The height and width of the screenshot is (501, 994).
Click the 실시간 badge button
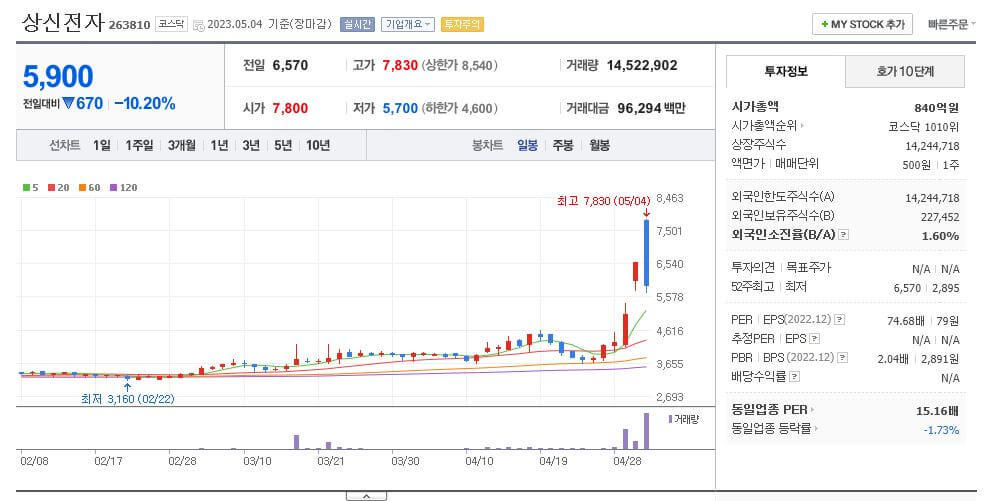[358, 24]
